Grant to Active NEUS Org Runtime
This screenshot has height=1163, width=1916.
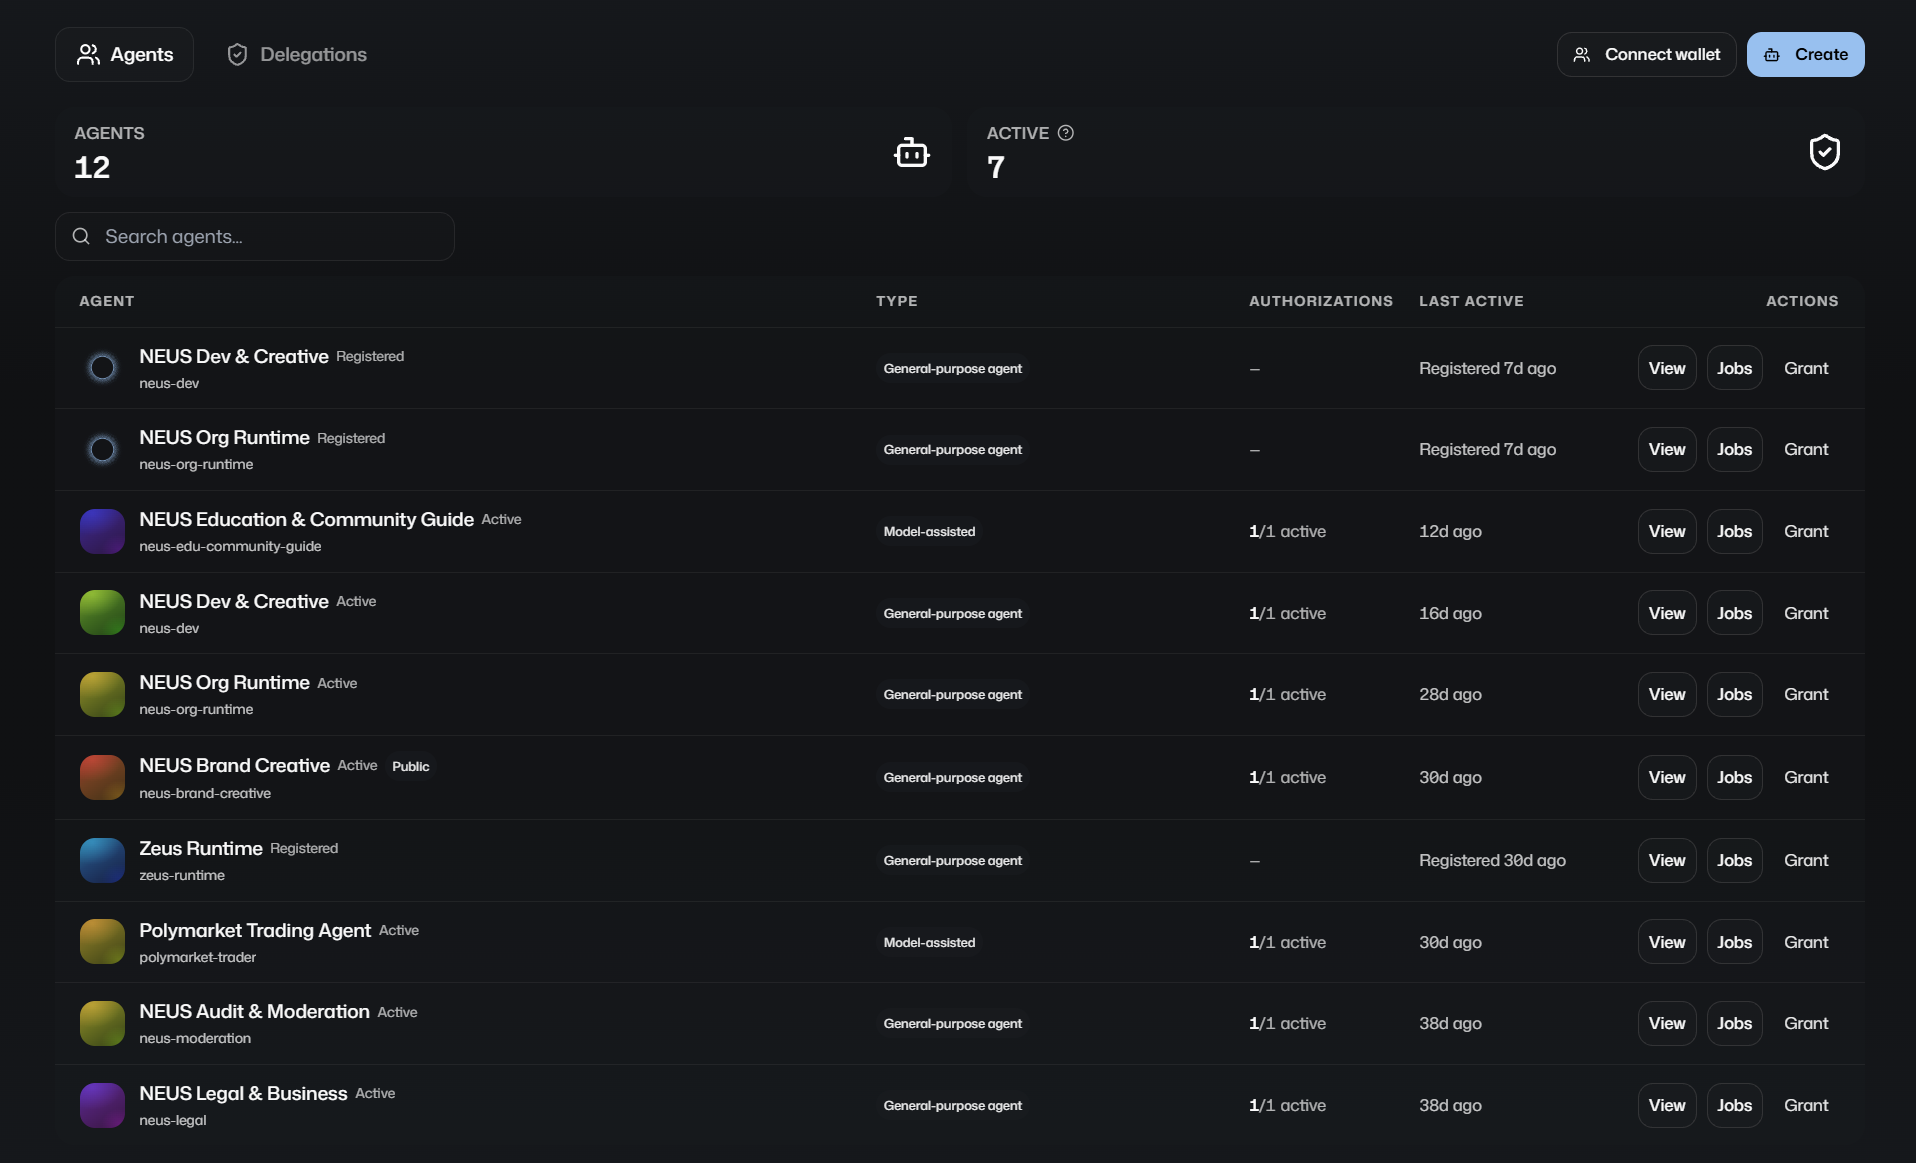(x=1806, y=695)
